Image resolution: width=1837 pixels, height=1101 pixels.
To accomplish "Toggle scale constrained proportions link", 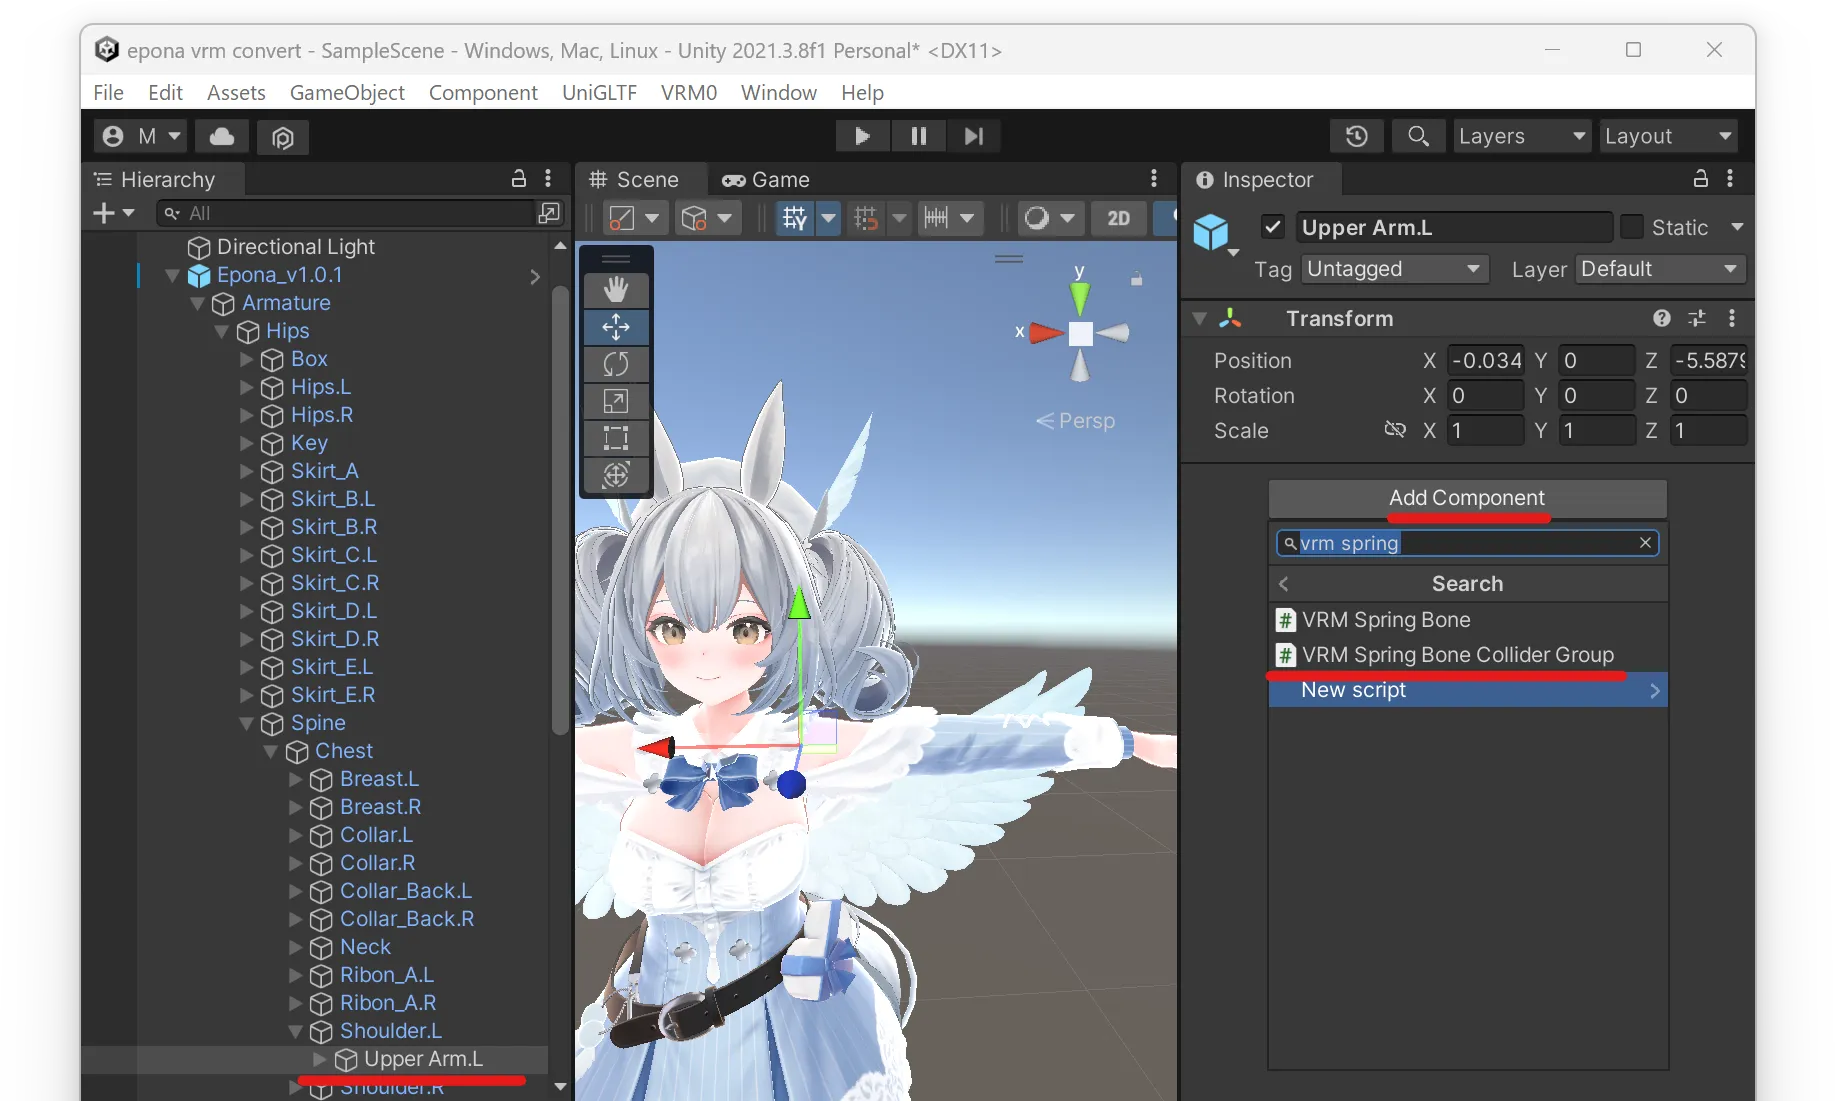I will click(1394, 430).
